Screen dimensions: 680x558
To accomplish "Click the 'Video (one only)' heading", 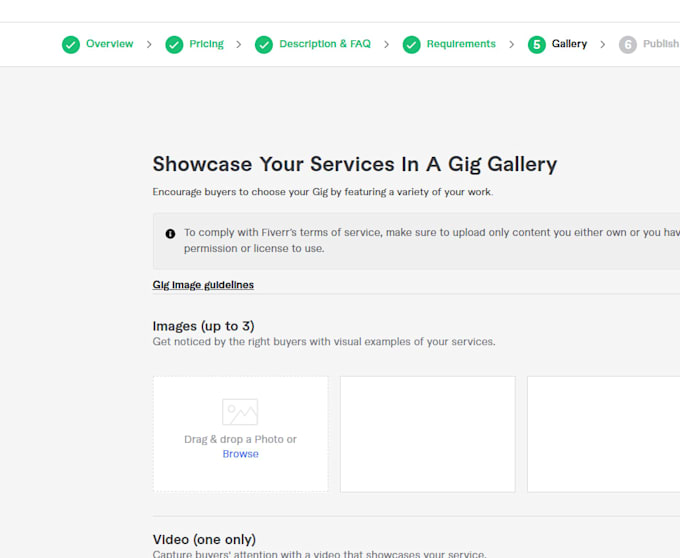I will (x=204, y=539).
